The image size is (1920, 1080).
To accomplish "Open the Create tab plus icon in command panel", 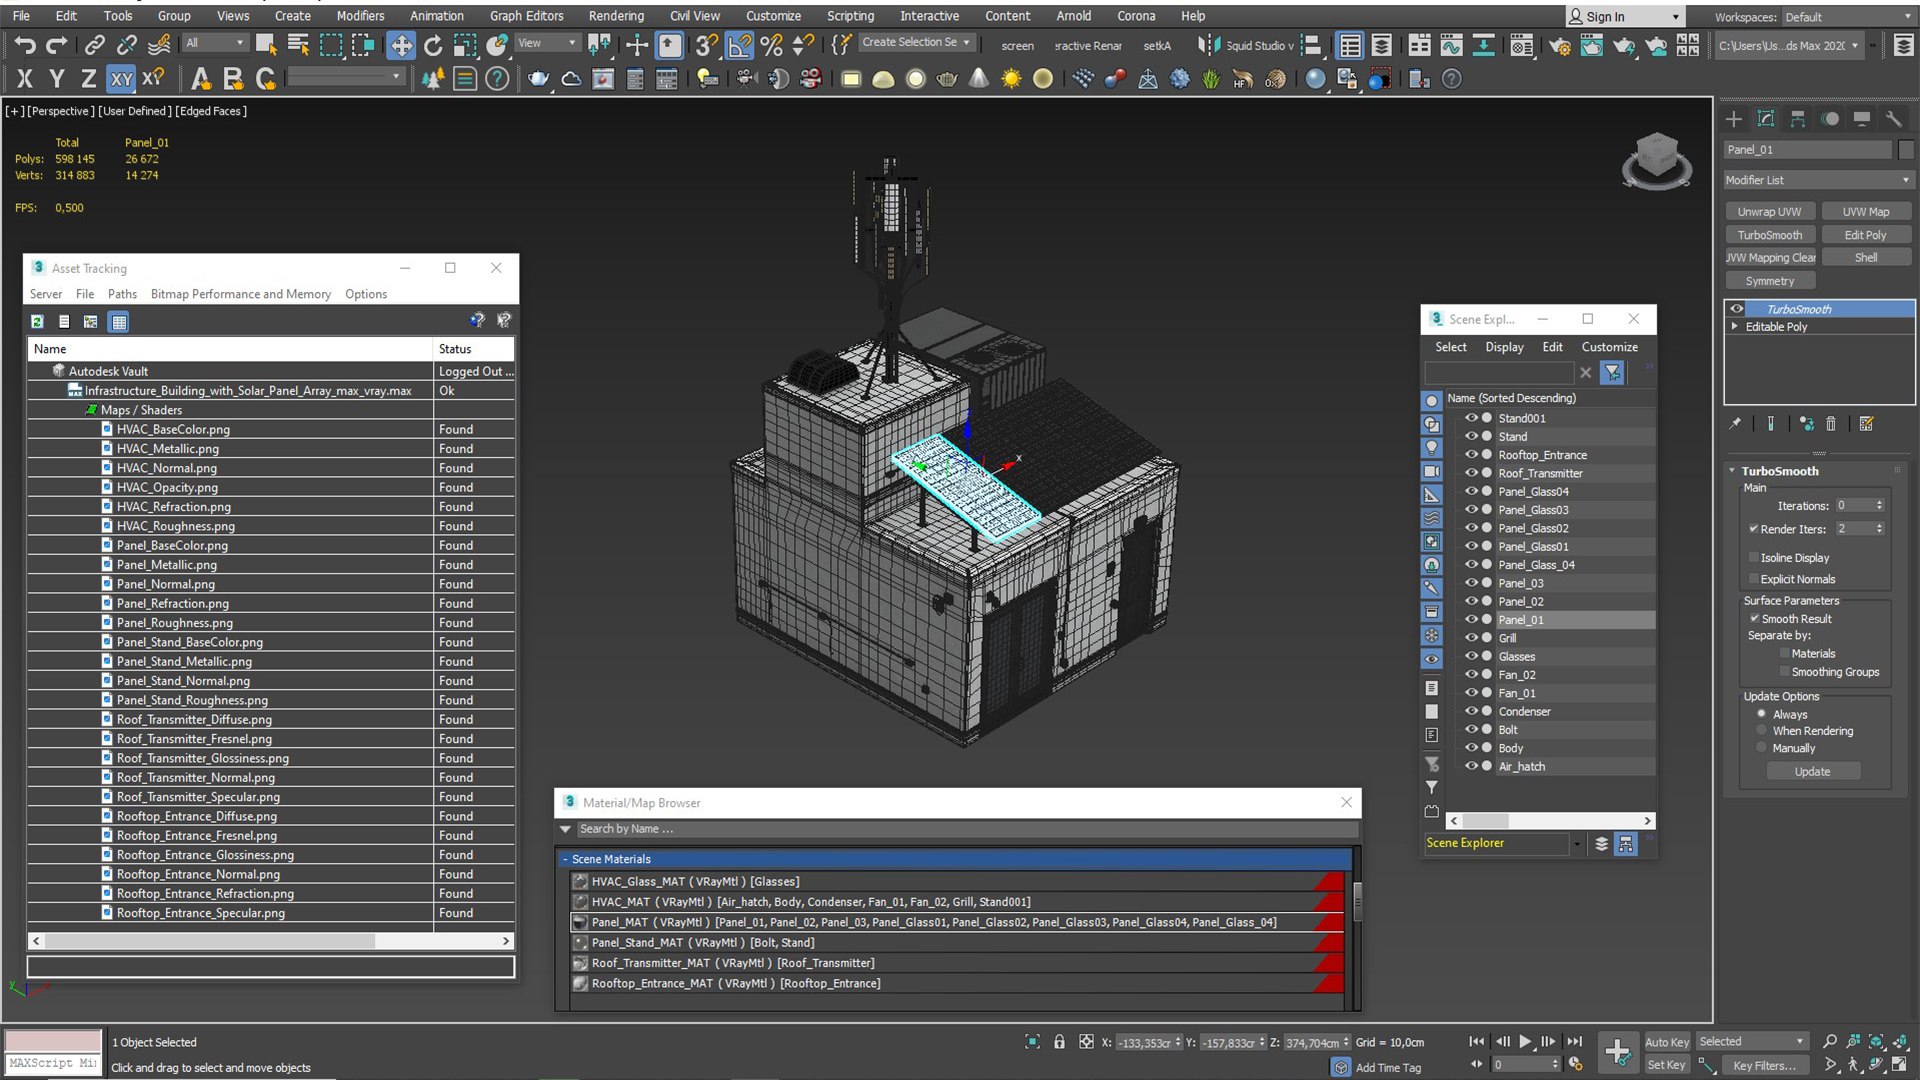I will (x=1734, y=119).
